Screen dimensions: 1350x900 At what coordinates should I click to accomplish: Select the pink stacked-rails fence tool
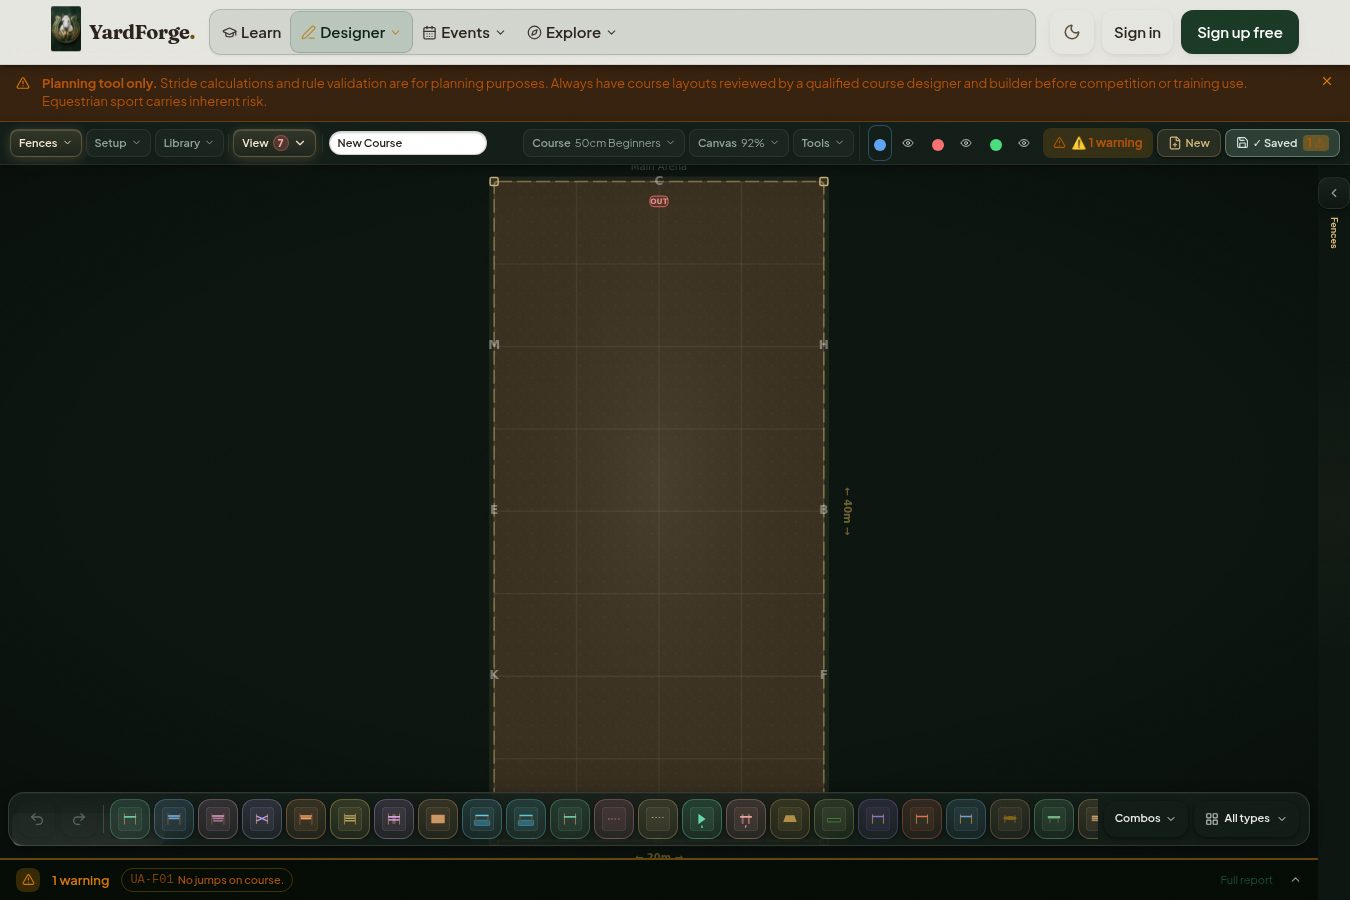218,819
